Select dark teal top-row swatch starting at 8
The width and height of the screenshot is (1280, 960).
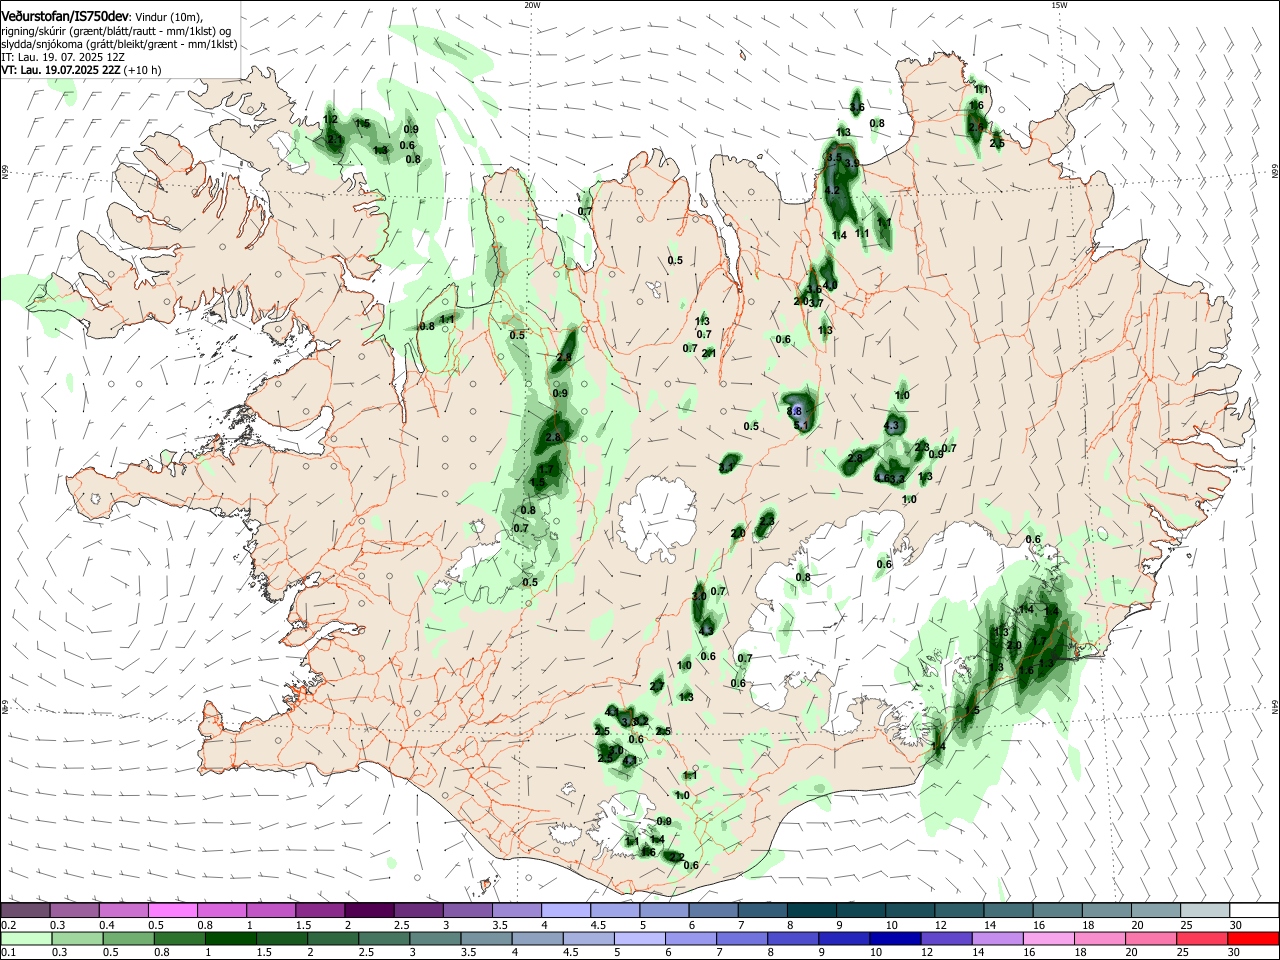point(811,910)
